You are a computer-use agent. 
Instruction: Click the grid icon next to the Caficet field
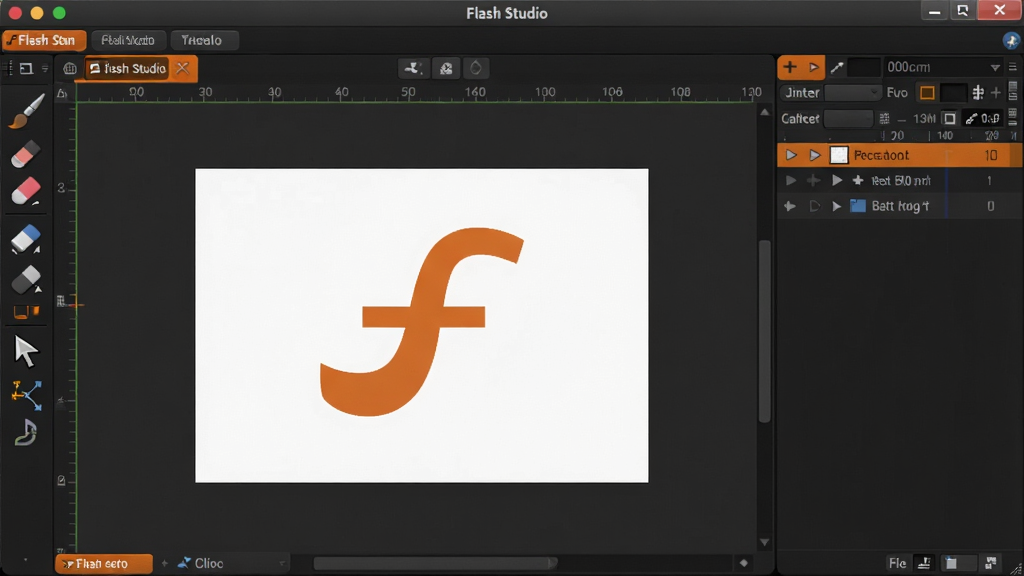point(884,118)
